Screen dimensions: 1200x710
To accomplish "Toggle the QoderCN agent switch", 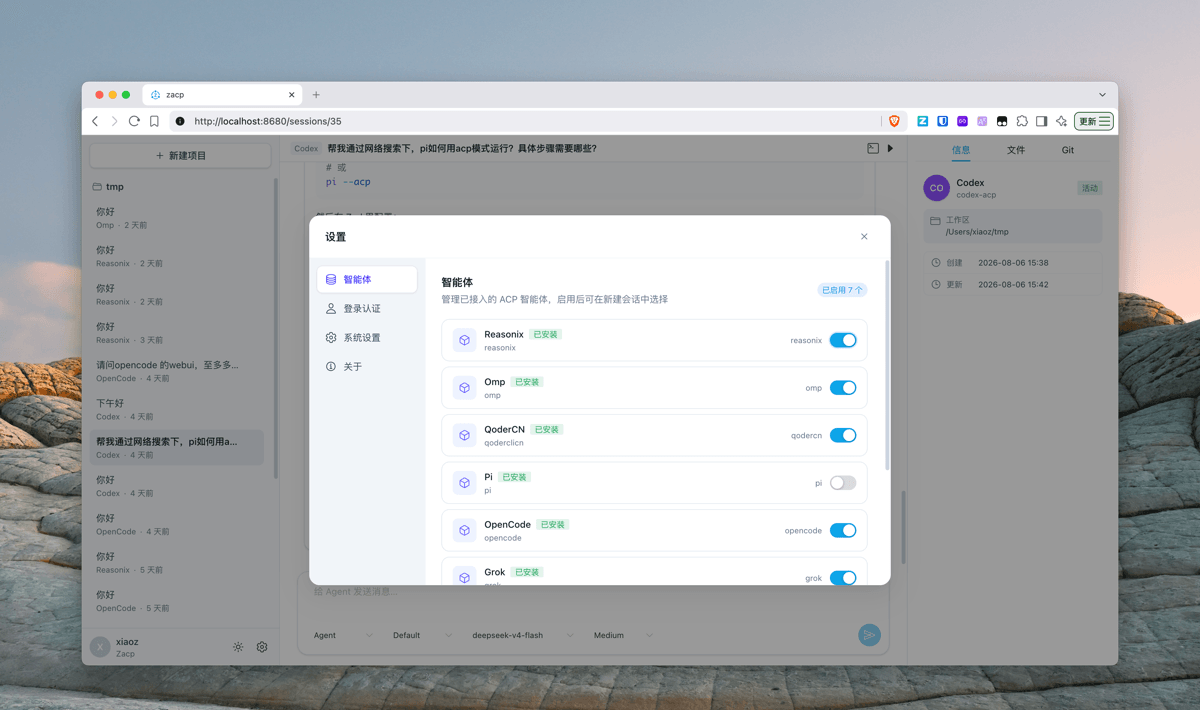I will point(843,435).
